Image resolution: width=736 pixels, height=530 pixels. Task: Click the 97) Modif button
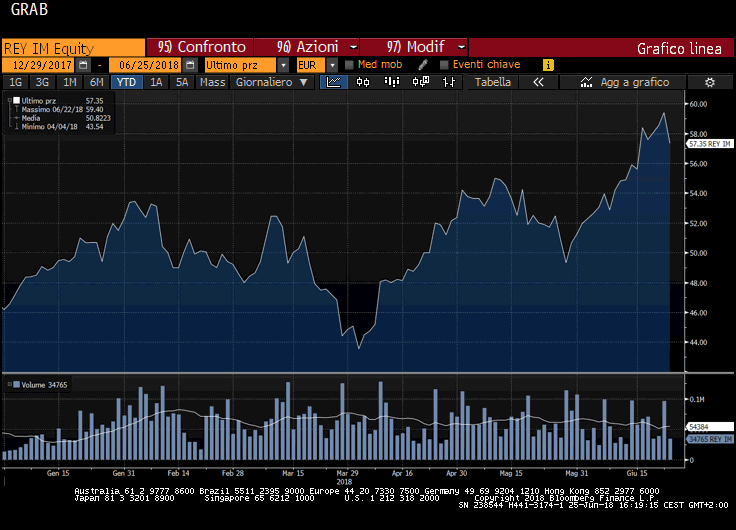[414, 47]
